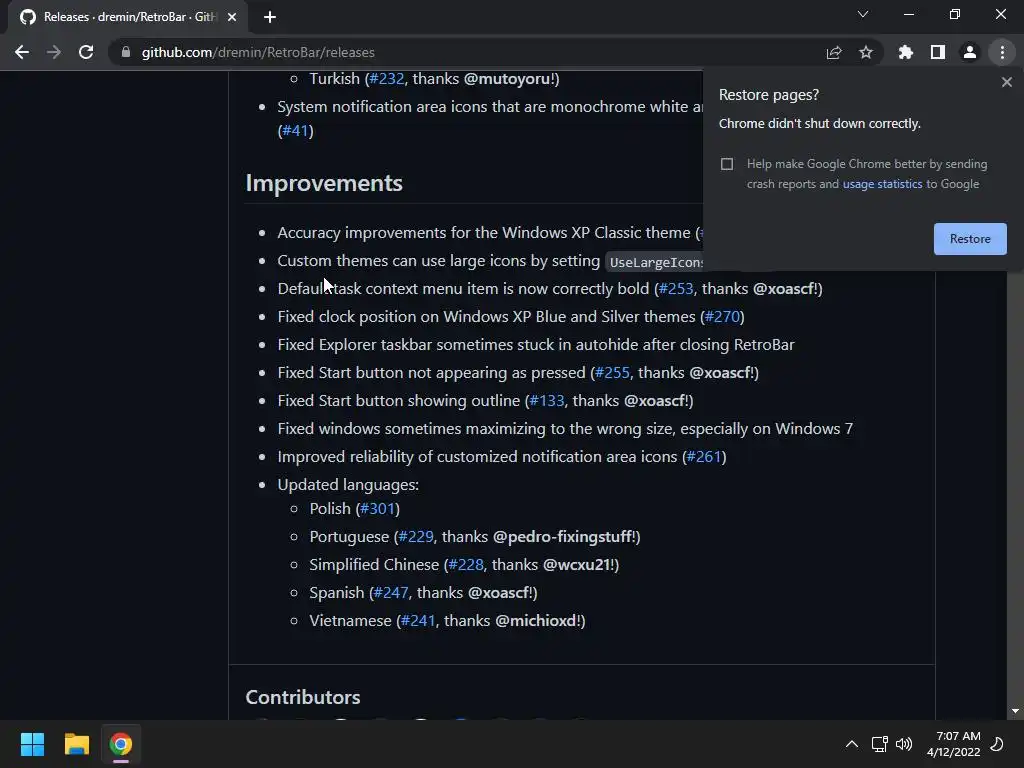
Task: Open issue #255 link
Action: (612, 373)
